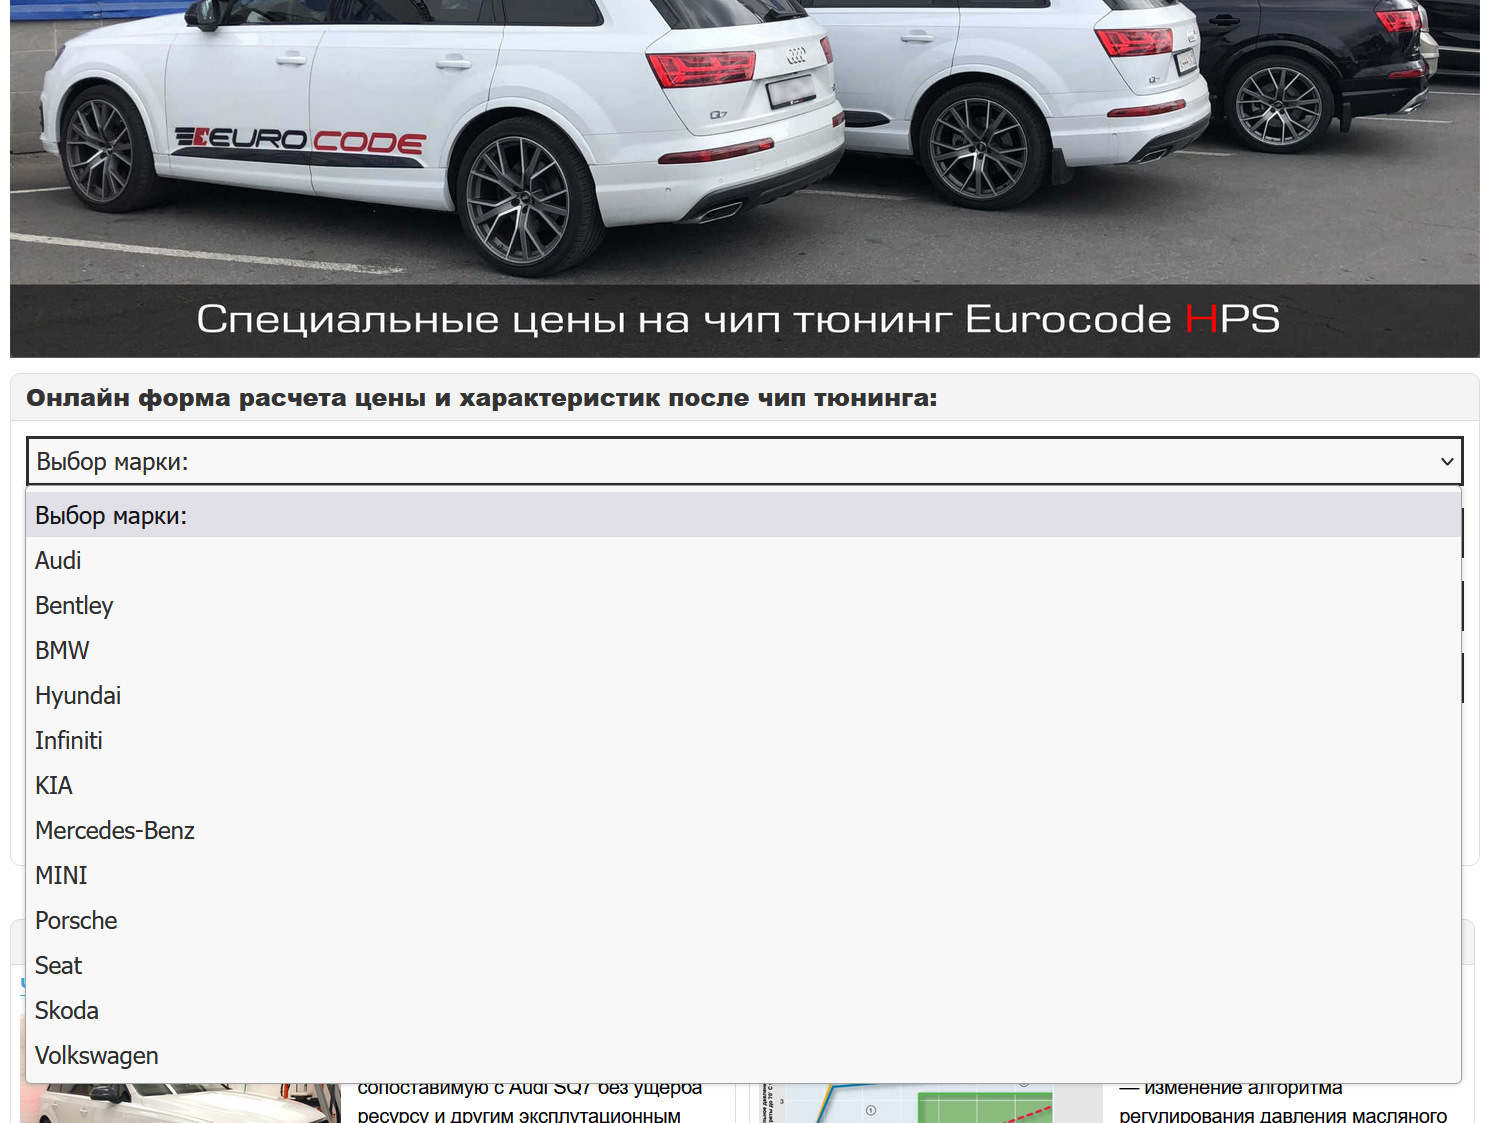Select Audi from the brand dropdown
The height and width of the screenshot is (1123, 1499).
[x=57, y=560]
